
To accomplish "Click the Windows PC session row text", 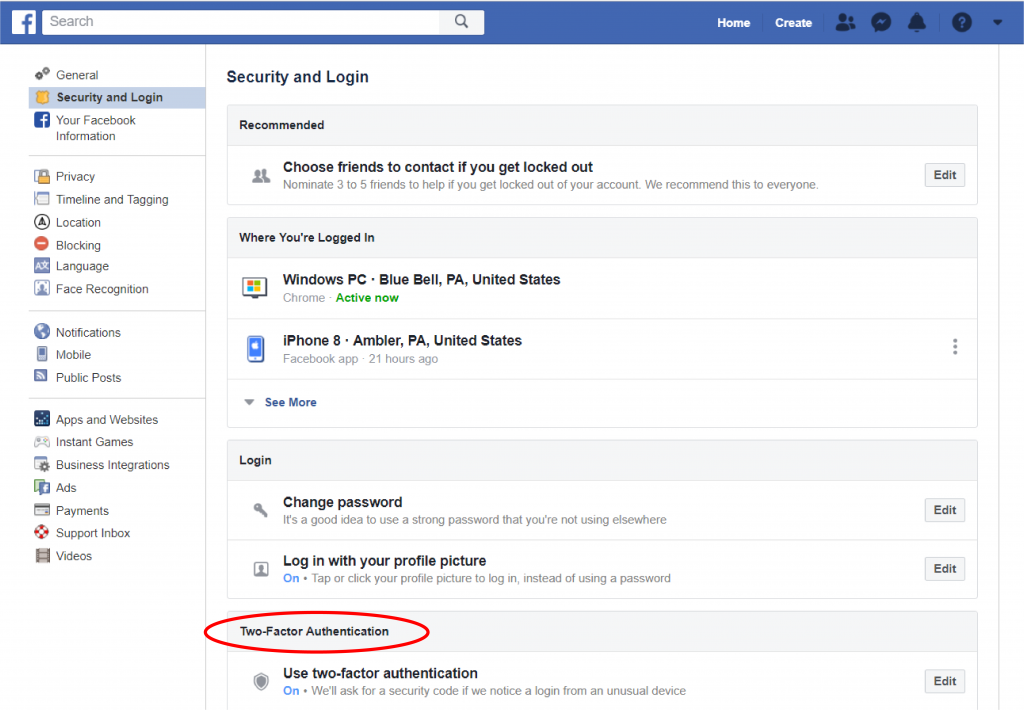I will point(421,280).
